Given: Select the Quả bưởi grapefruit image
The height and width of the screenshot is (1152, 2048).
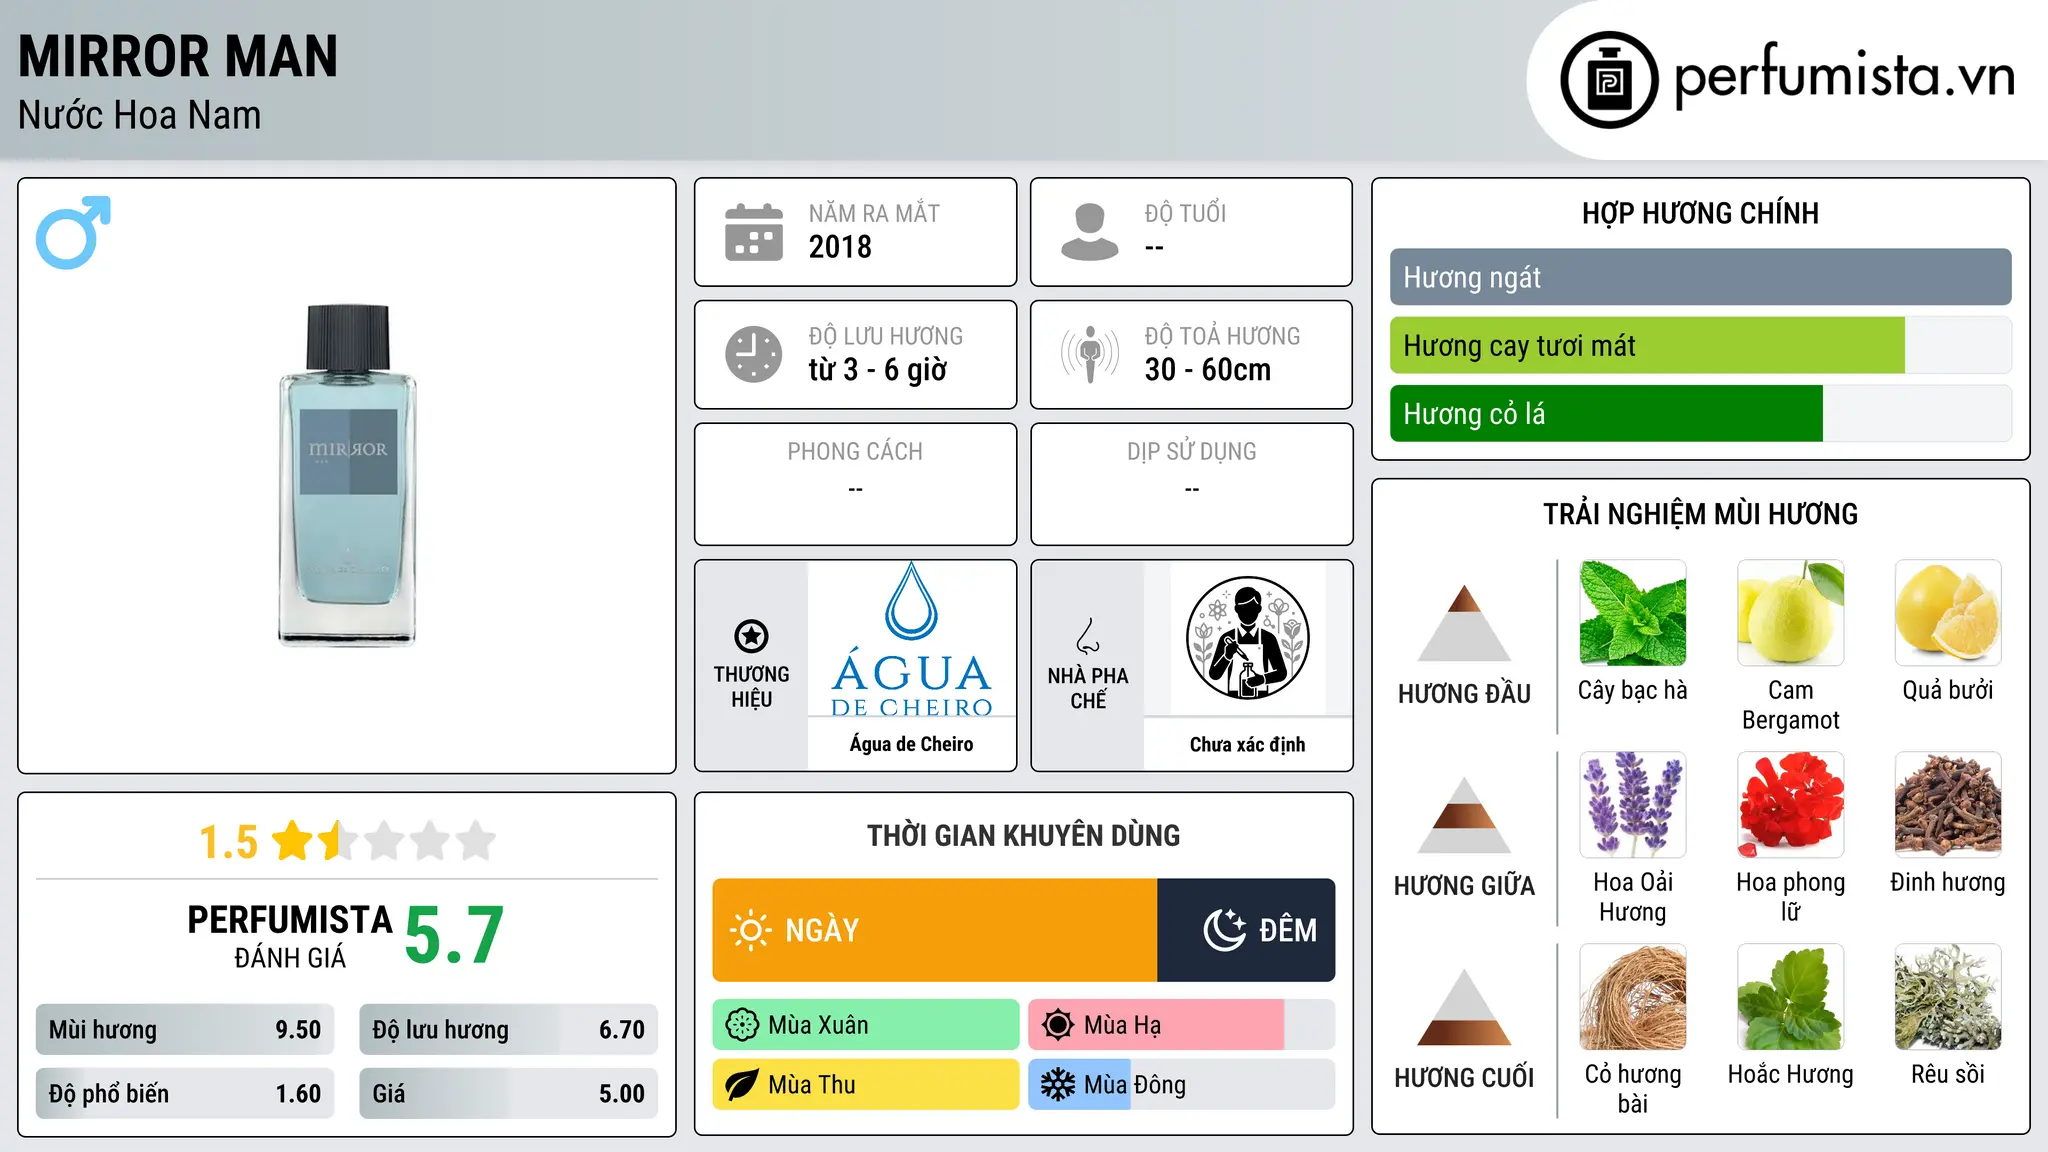Looking at the screenshot, I should click(x=1948, y=613).
